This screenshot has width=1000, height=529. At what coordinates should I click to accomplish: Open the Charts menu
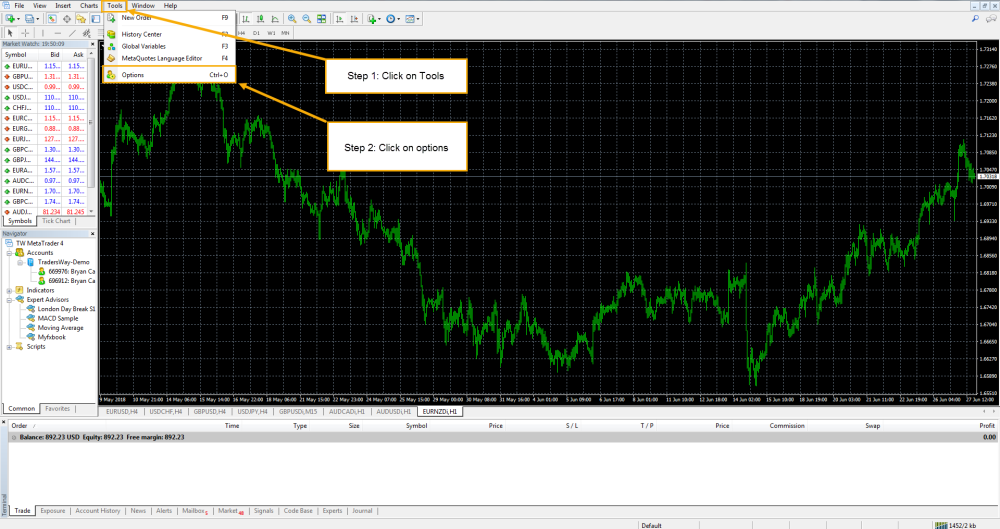89,6
